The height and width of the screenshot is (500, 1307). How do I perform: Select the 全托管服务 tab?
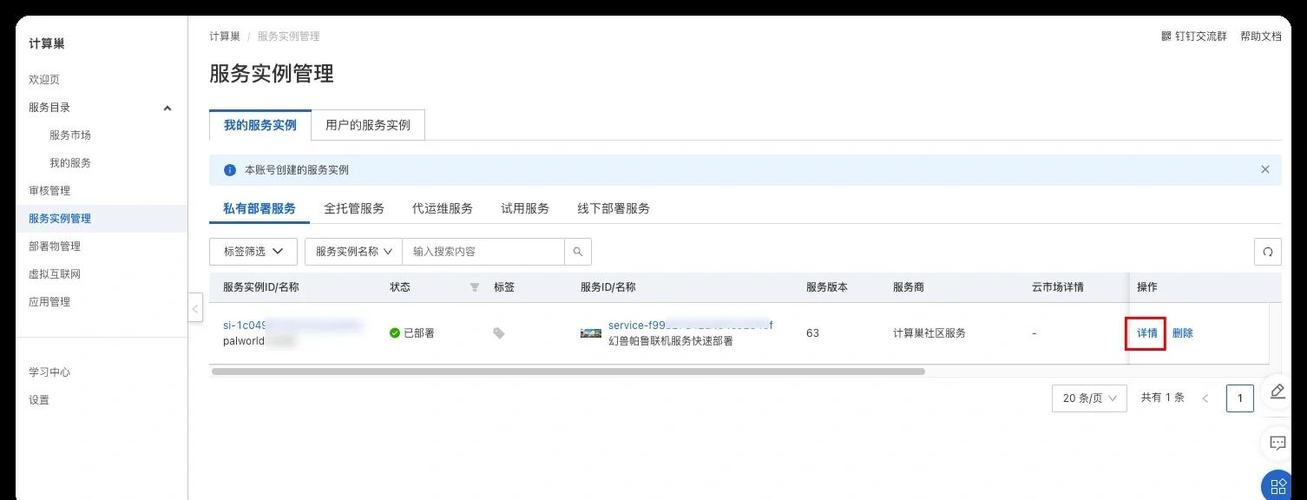[x=354, y=208]
